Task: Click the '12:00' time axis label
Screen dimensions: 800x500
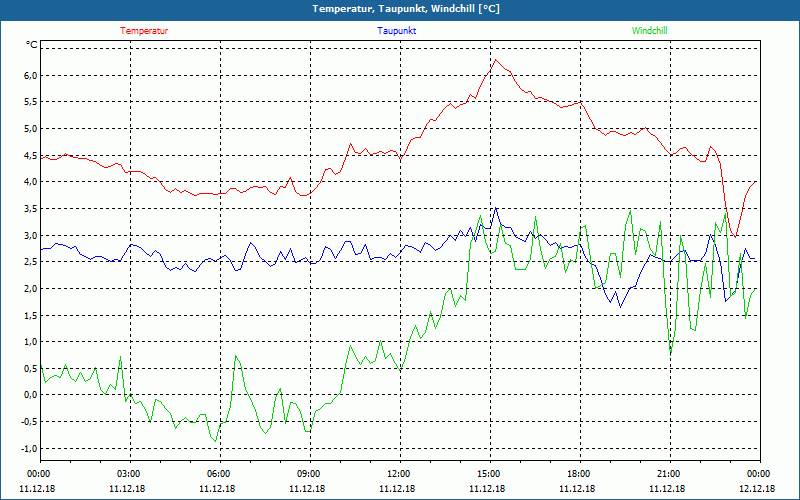Action: coord(400,474)
